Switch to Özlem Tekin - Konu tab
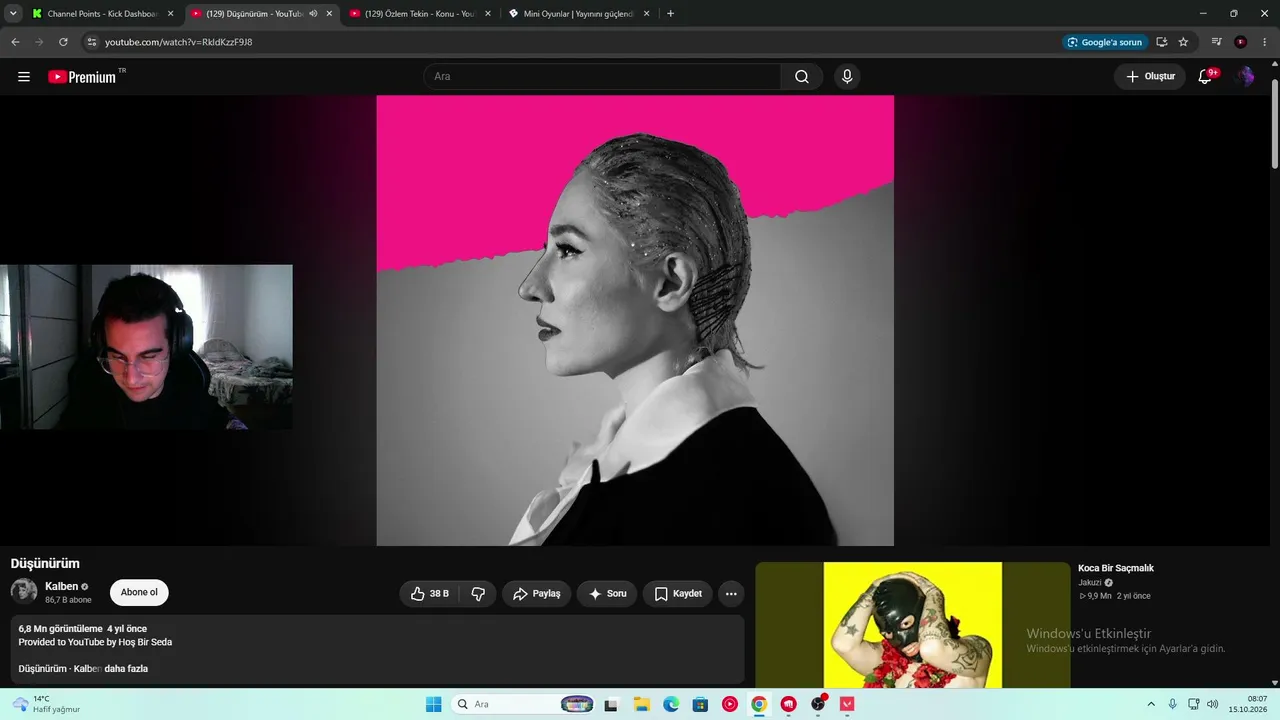 [419, 14]
